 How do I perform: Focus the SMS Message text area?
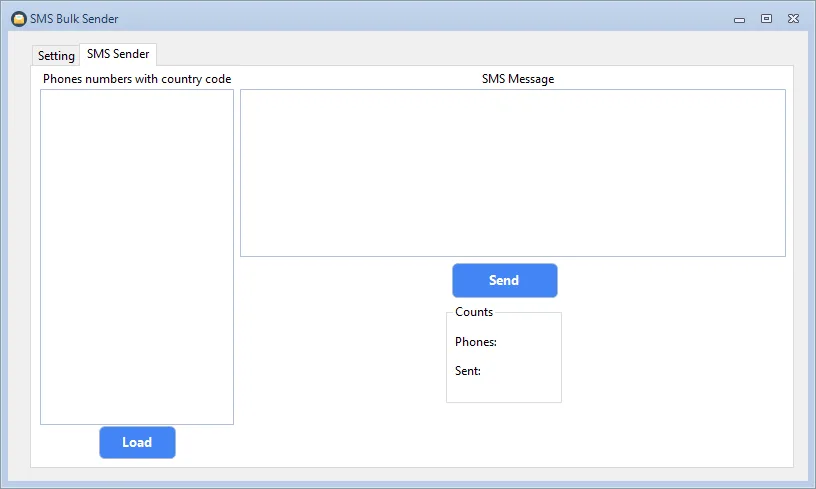pyautogui.click(x=512, y=173)
